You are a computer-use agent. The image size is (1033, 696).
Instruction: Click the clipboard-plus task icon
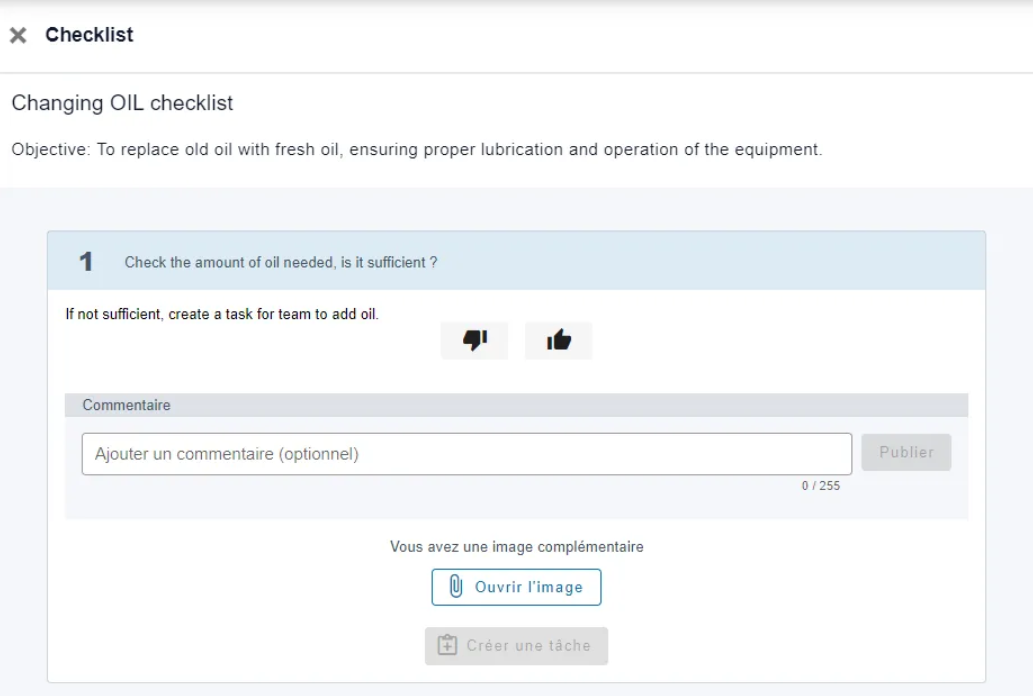(x=447, y=645)
